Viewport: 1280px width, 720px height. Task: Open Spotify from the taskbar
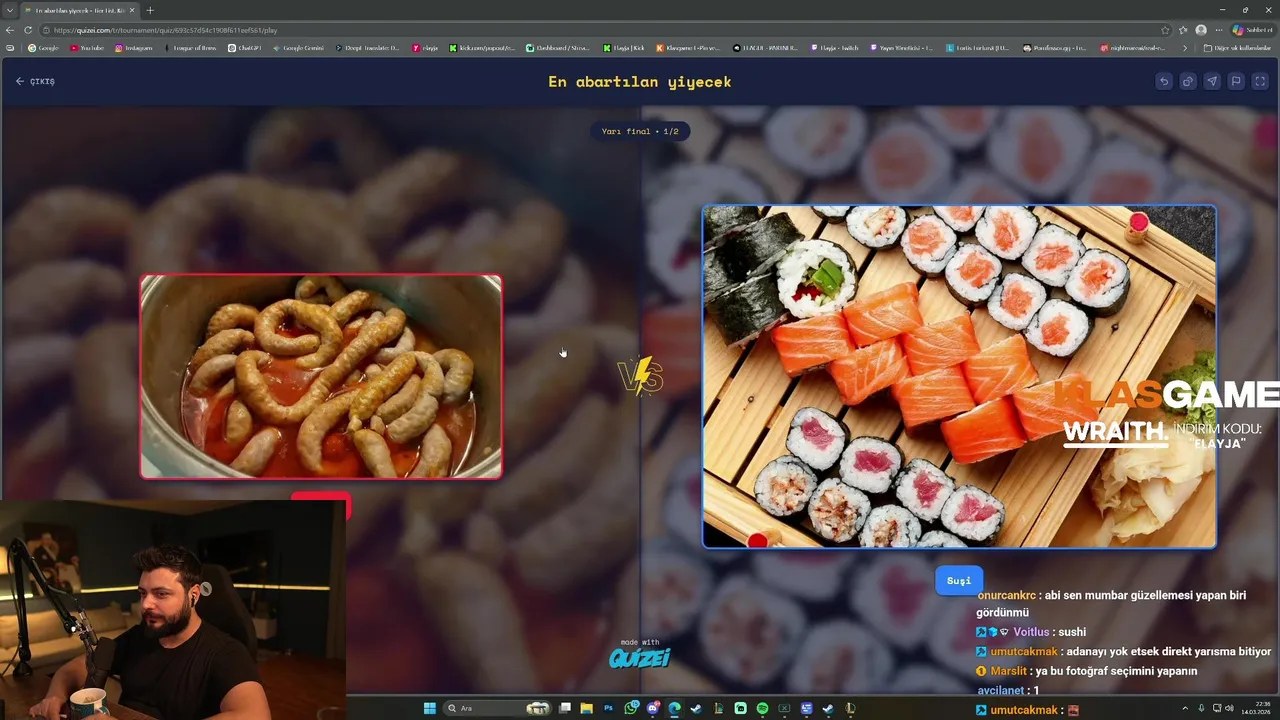(x=762, y=708)
